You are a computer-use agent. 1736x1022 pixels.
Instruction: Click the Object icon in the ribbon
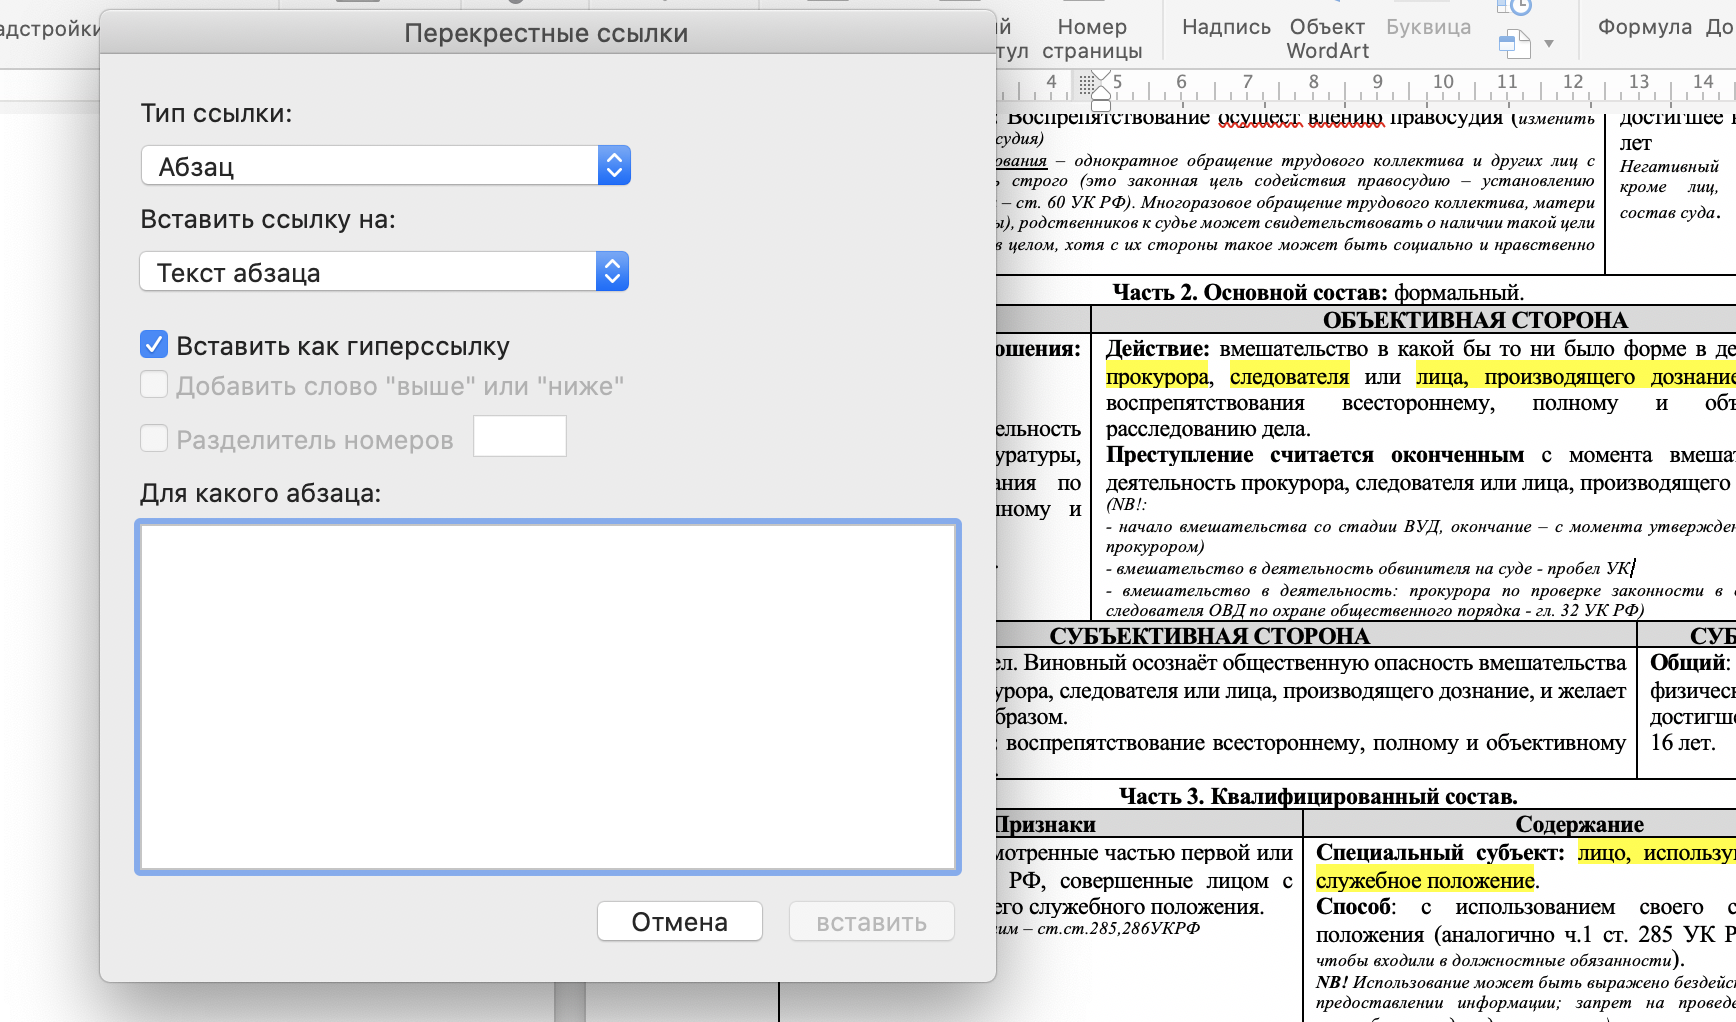tap(1515, 43)
